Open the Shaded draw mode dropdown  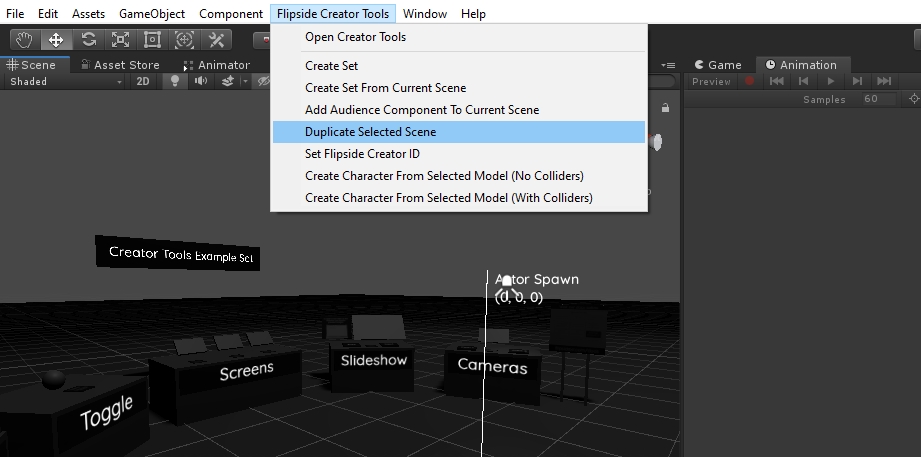(x=66, y=81)
